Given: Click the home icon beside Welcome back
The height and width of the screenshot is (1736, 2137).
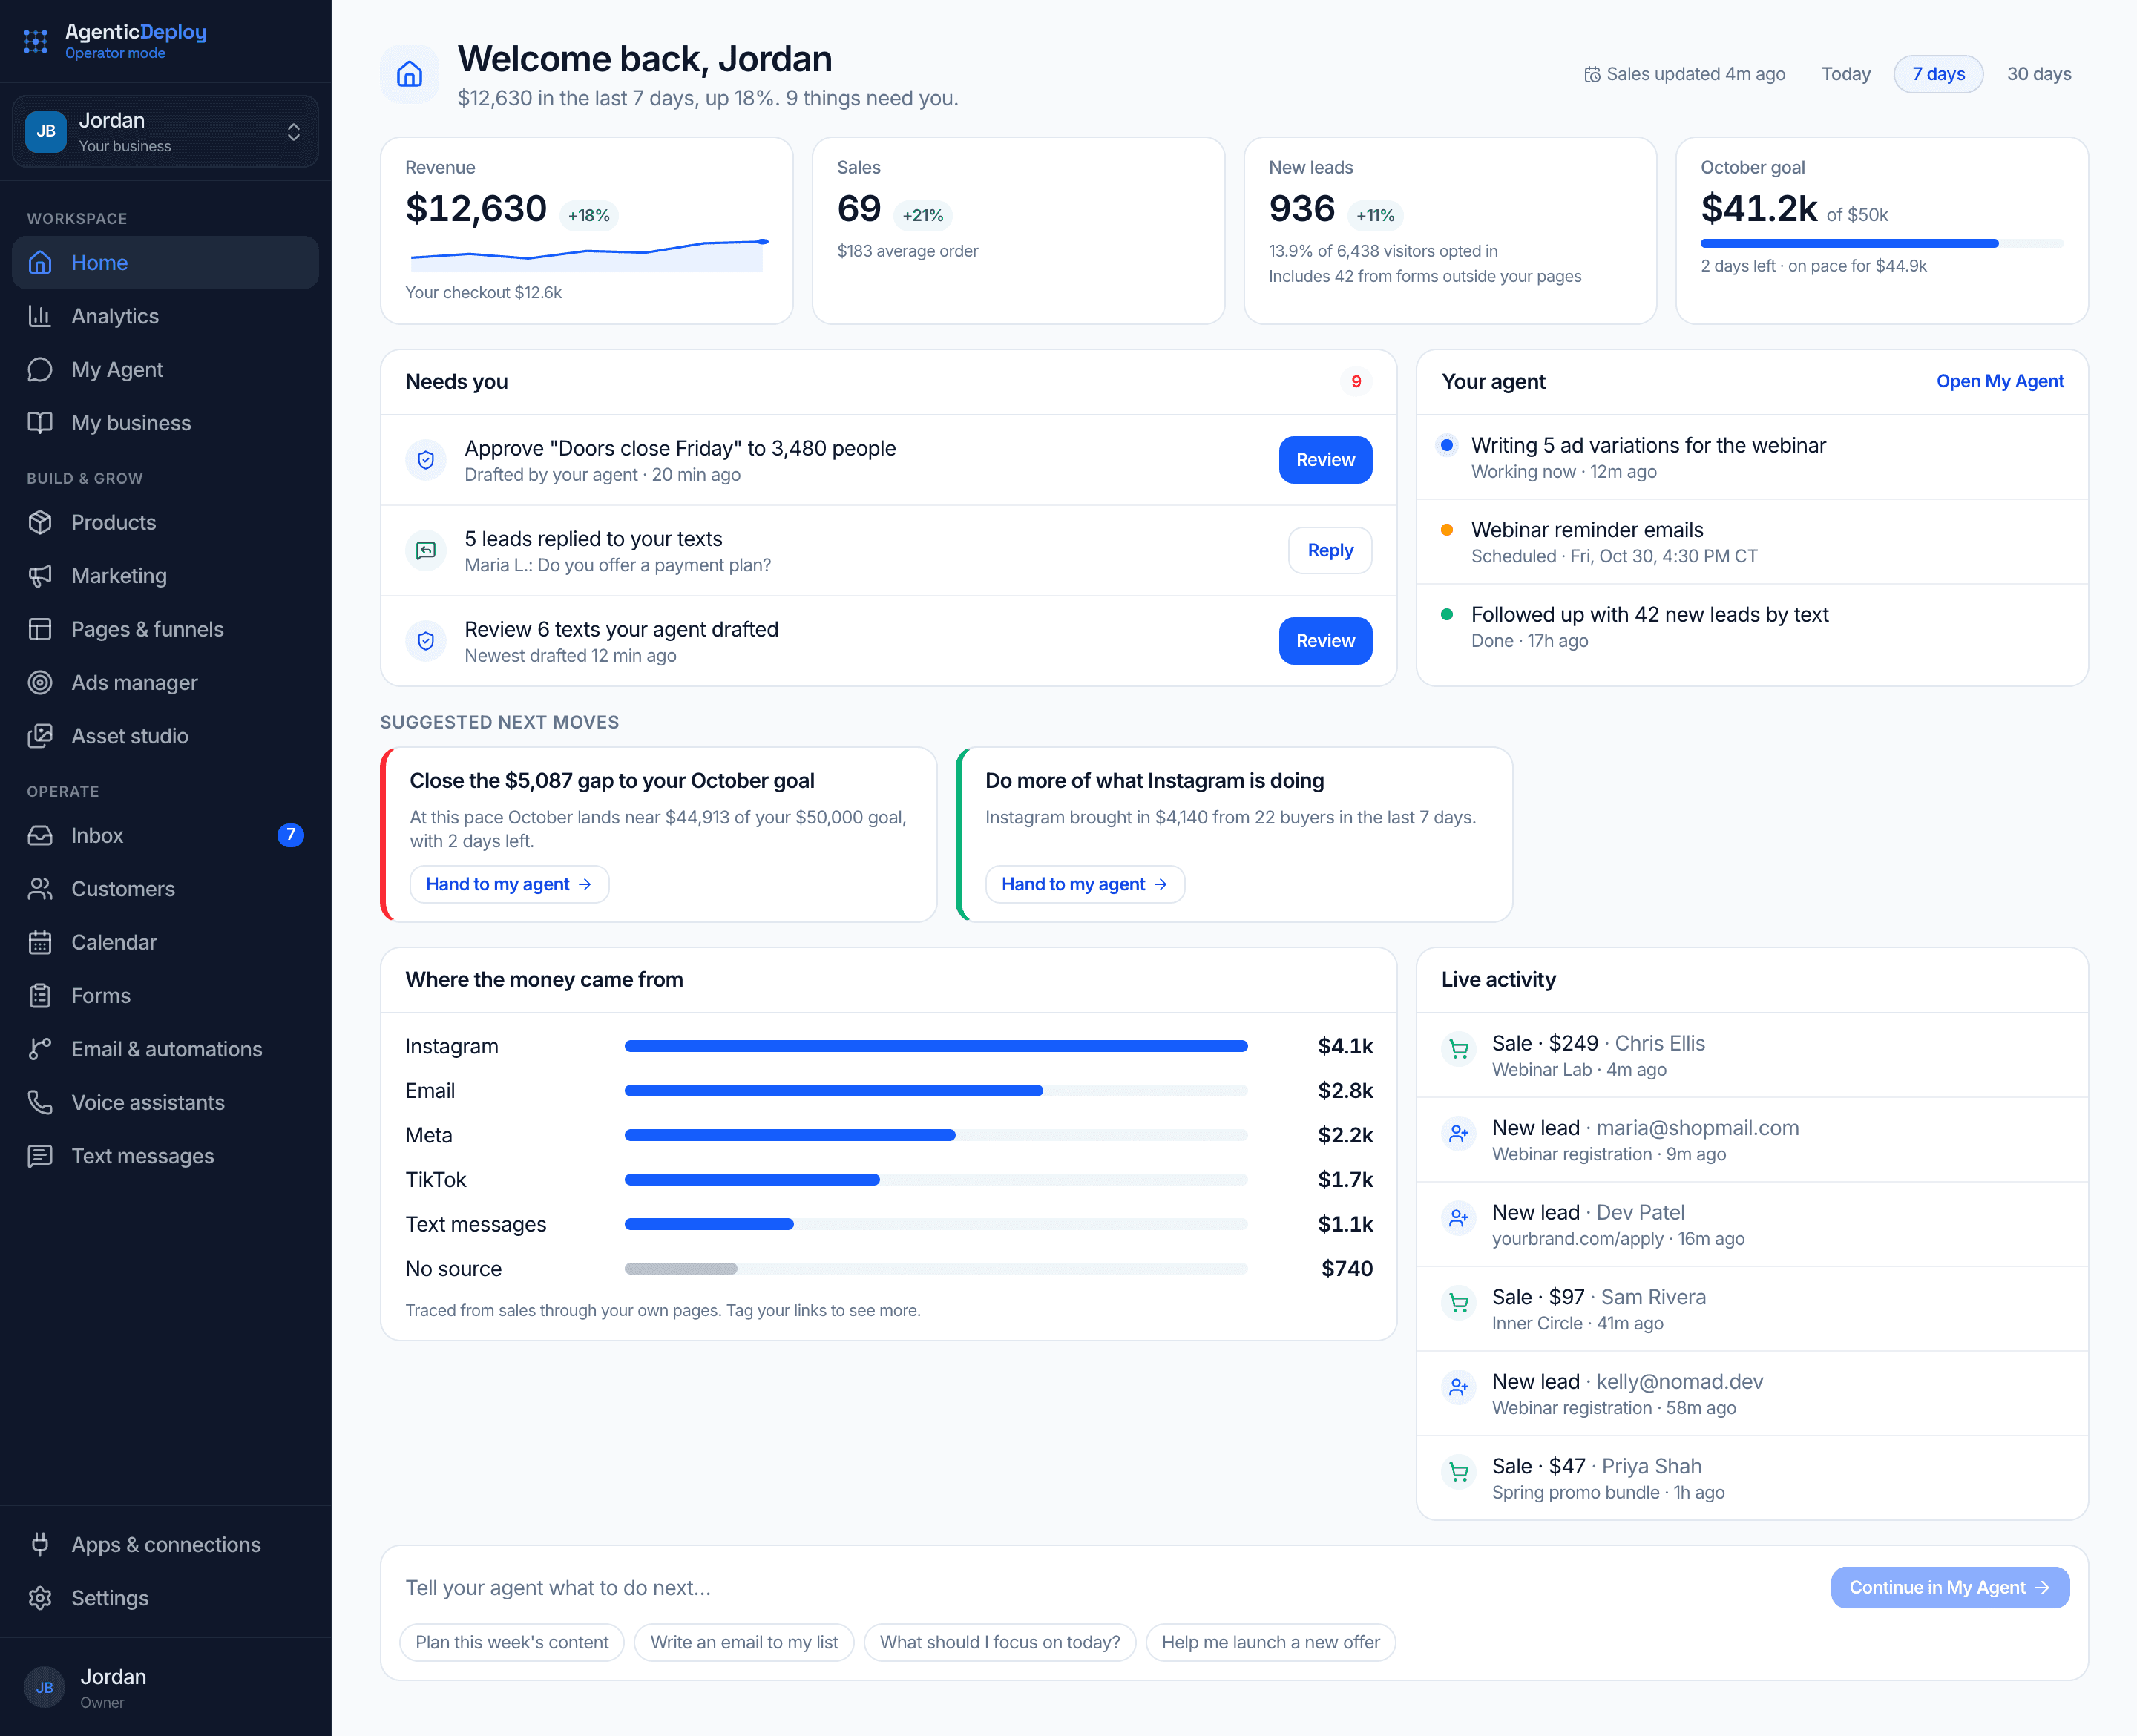Looking at the screenshot, I should [x=410, y=74].
